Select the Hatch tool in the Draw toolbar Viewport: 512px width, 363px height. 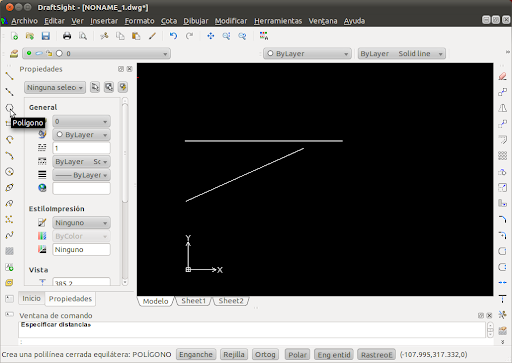pos(9,251)
